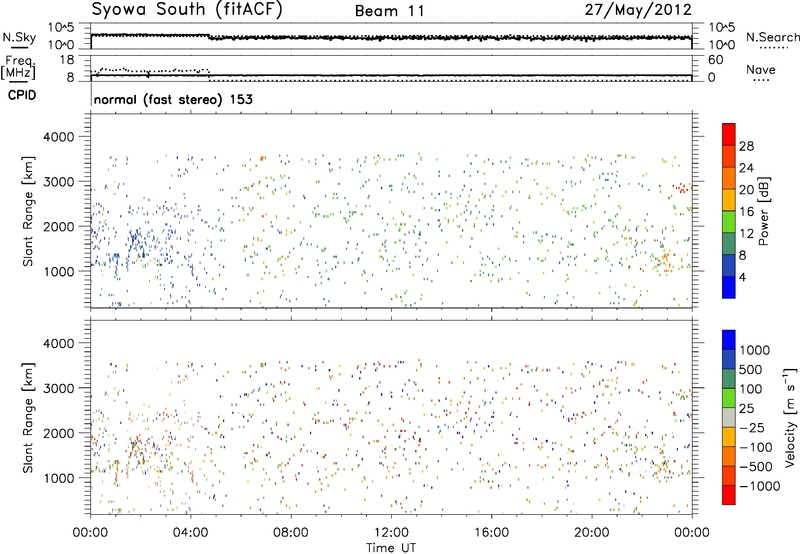Click the 500 velocity colorbar label
The image size is (800, 554).
751,369
